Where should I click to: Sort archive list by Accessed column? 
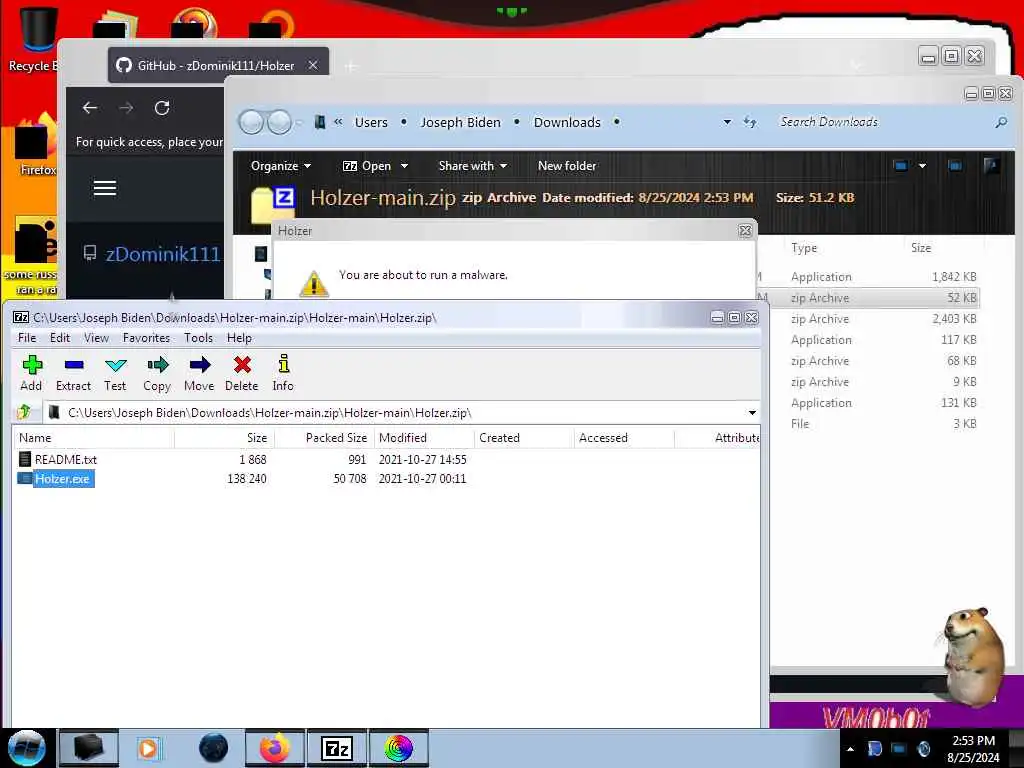624,438
